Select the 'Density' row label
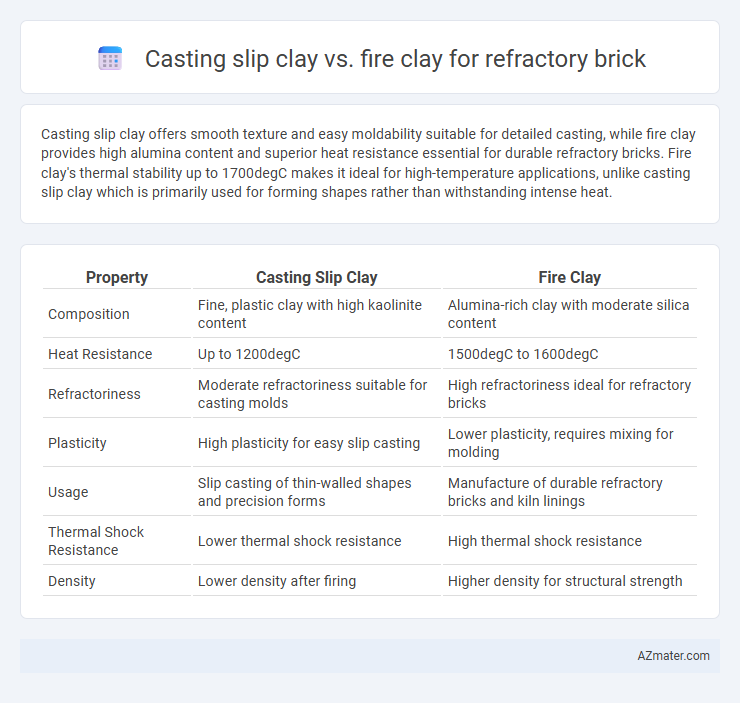 coord(72,581)
